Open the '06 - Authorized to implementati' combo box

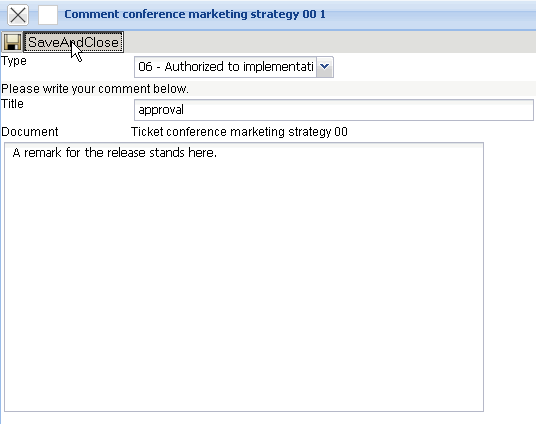[x=234, y=67]
